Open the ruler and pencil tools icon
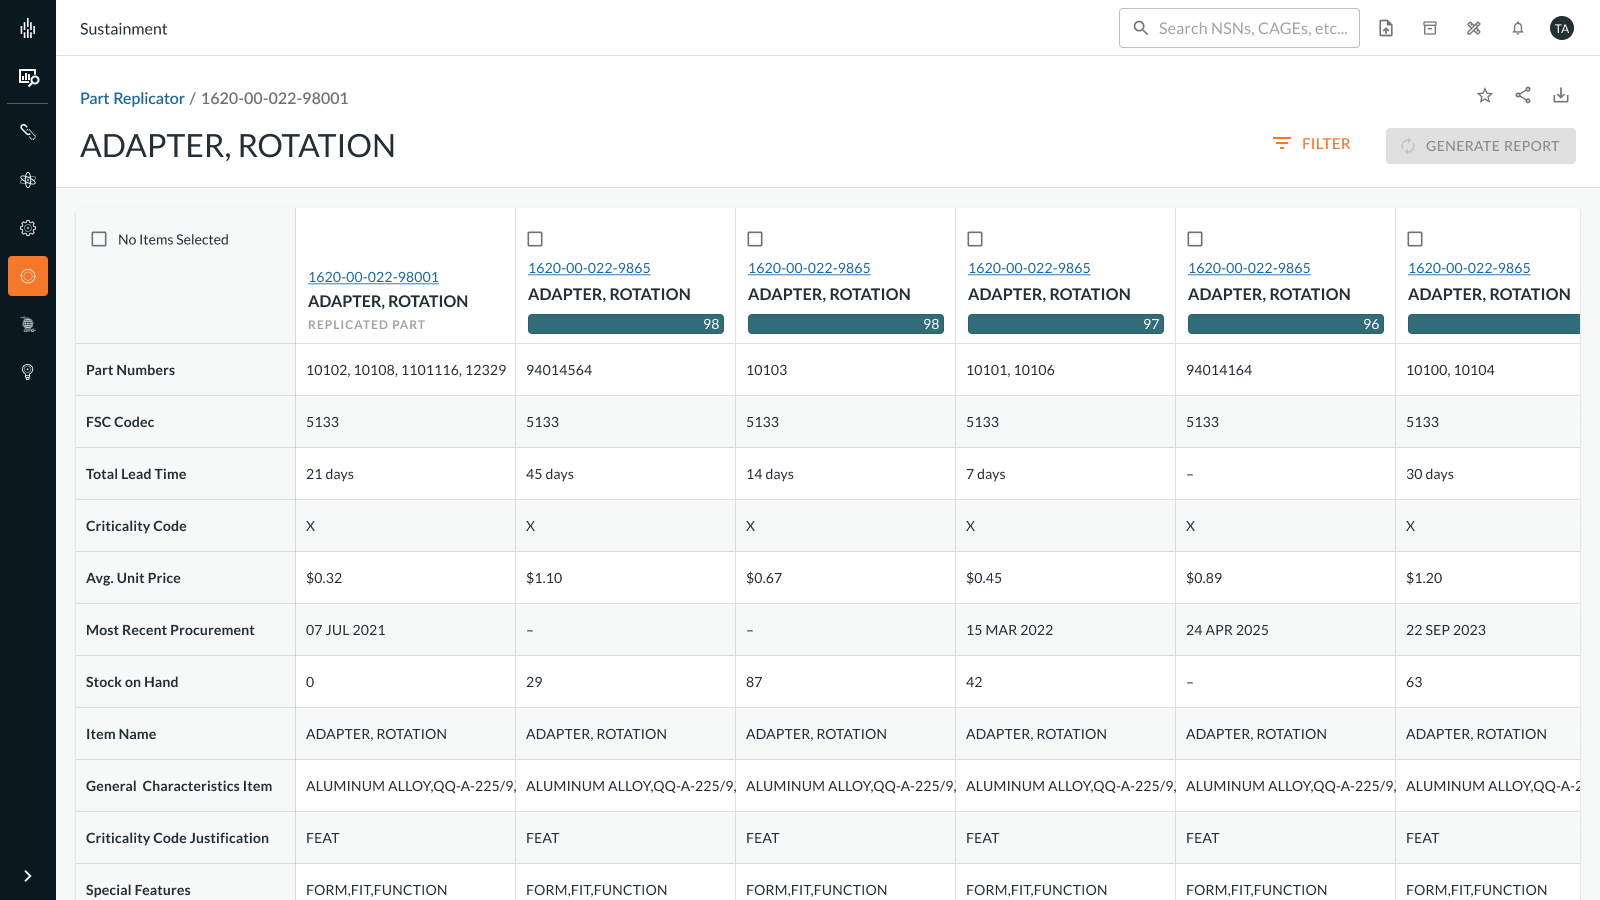Screen dimensions: 1600x900 (x=1474, y=28)
